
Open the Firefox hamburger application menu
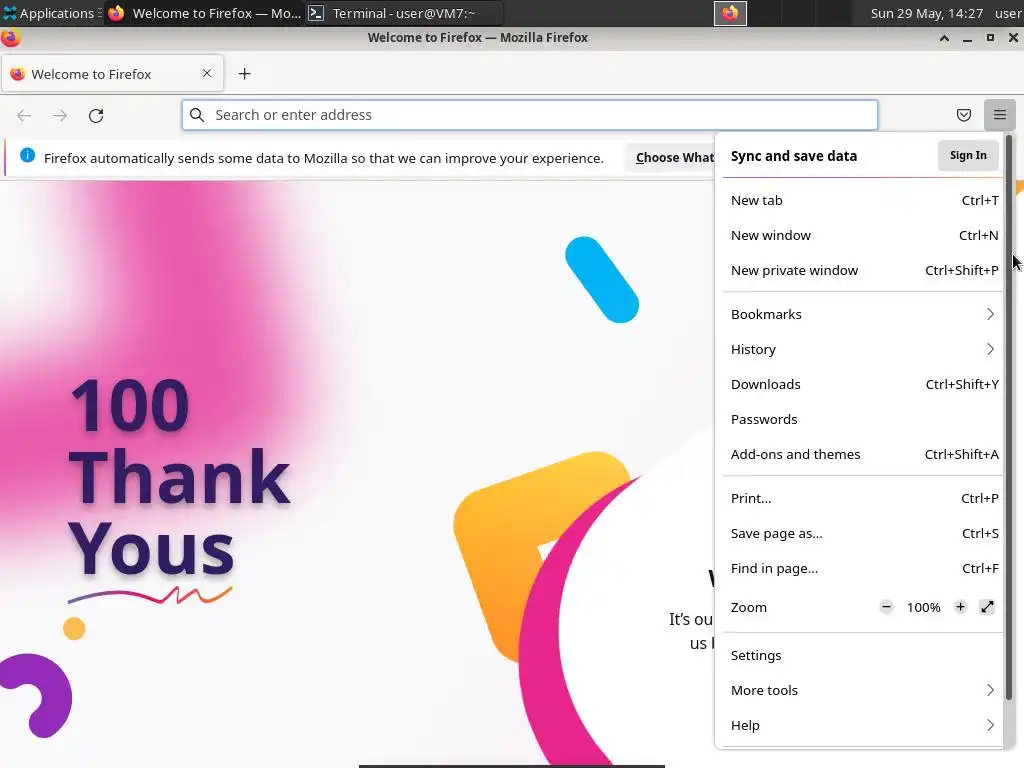pos(999,115)
